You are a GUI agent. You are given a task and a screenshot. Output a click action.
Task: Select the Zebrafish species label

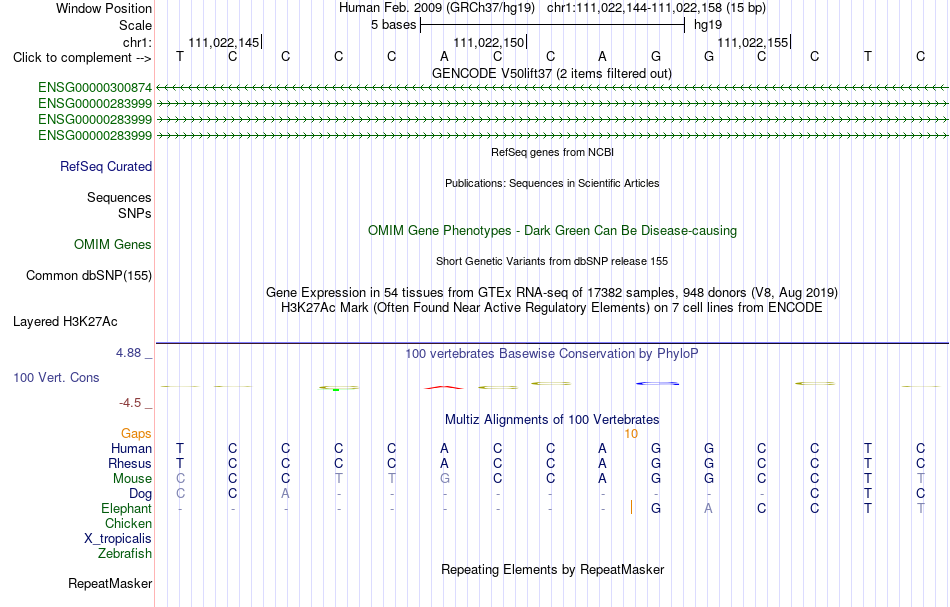click(x=125, y=554)
